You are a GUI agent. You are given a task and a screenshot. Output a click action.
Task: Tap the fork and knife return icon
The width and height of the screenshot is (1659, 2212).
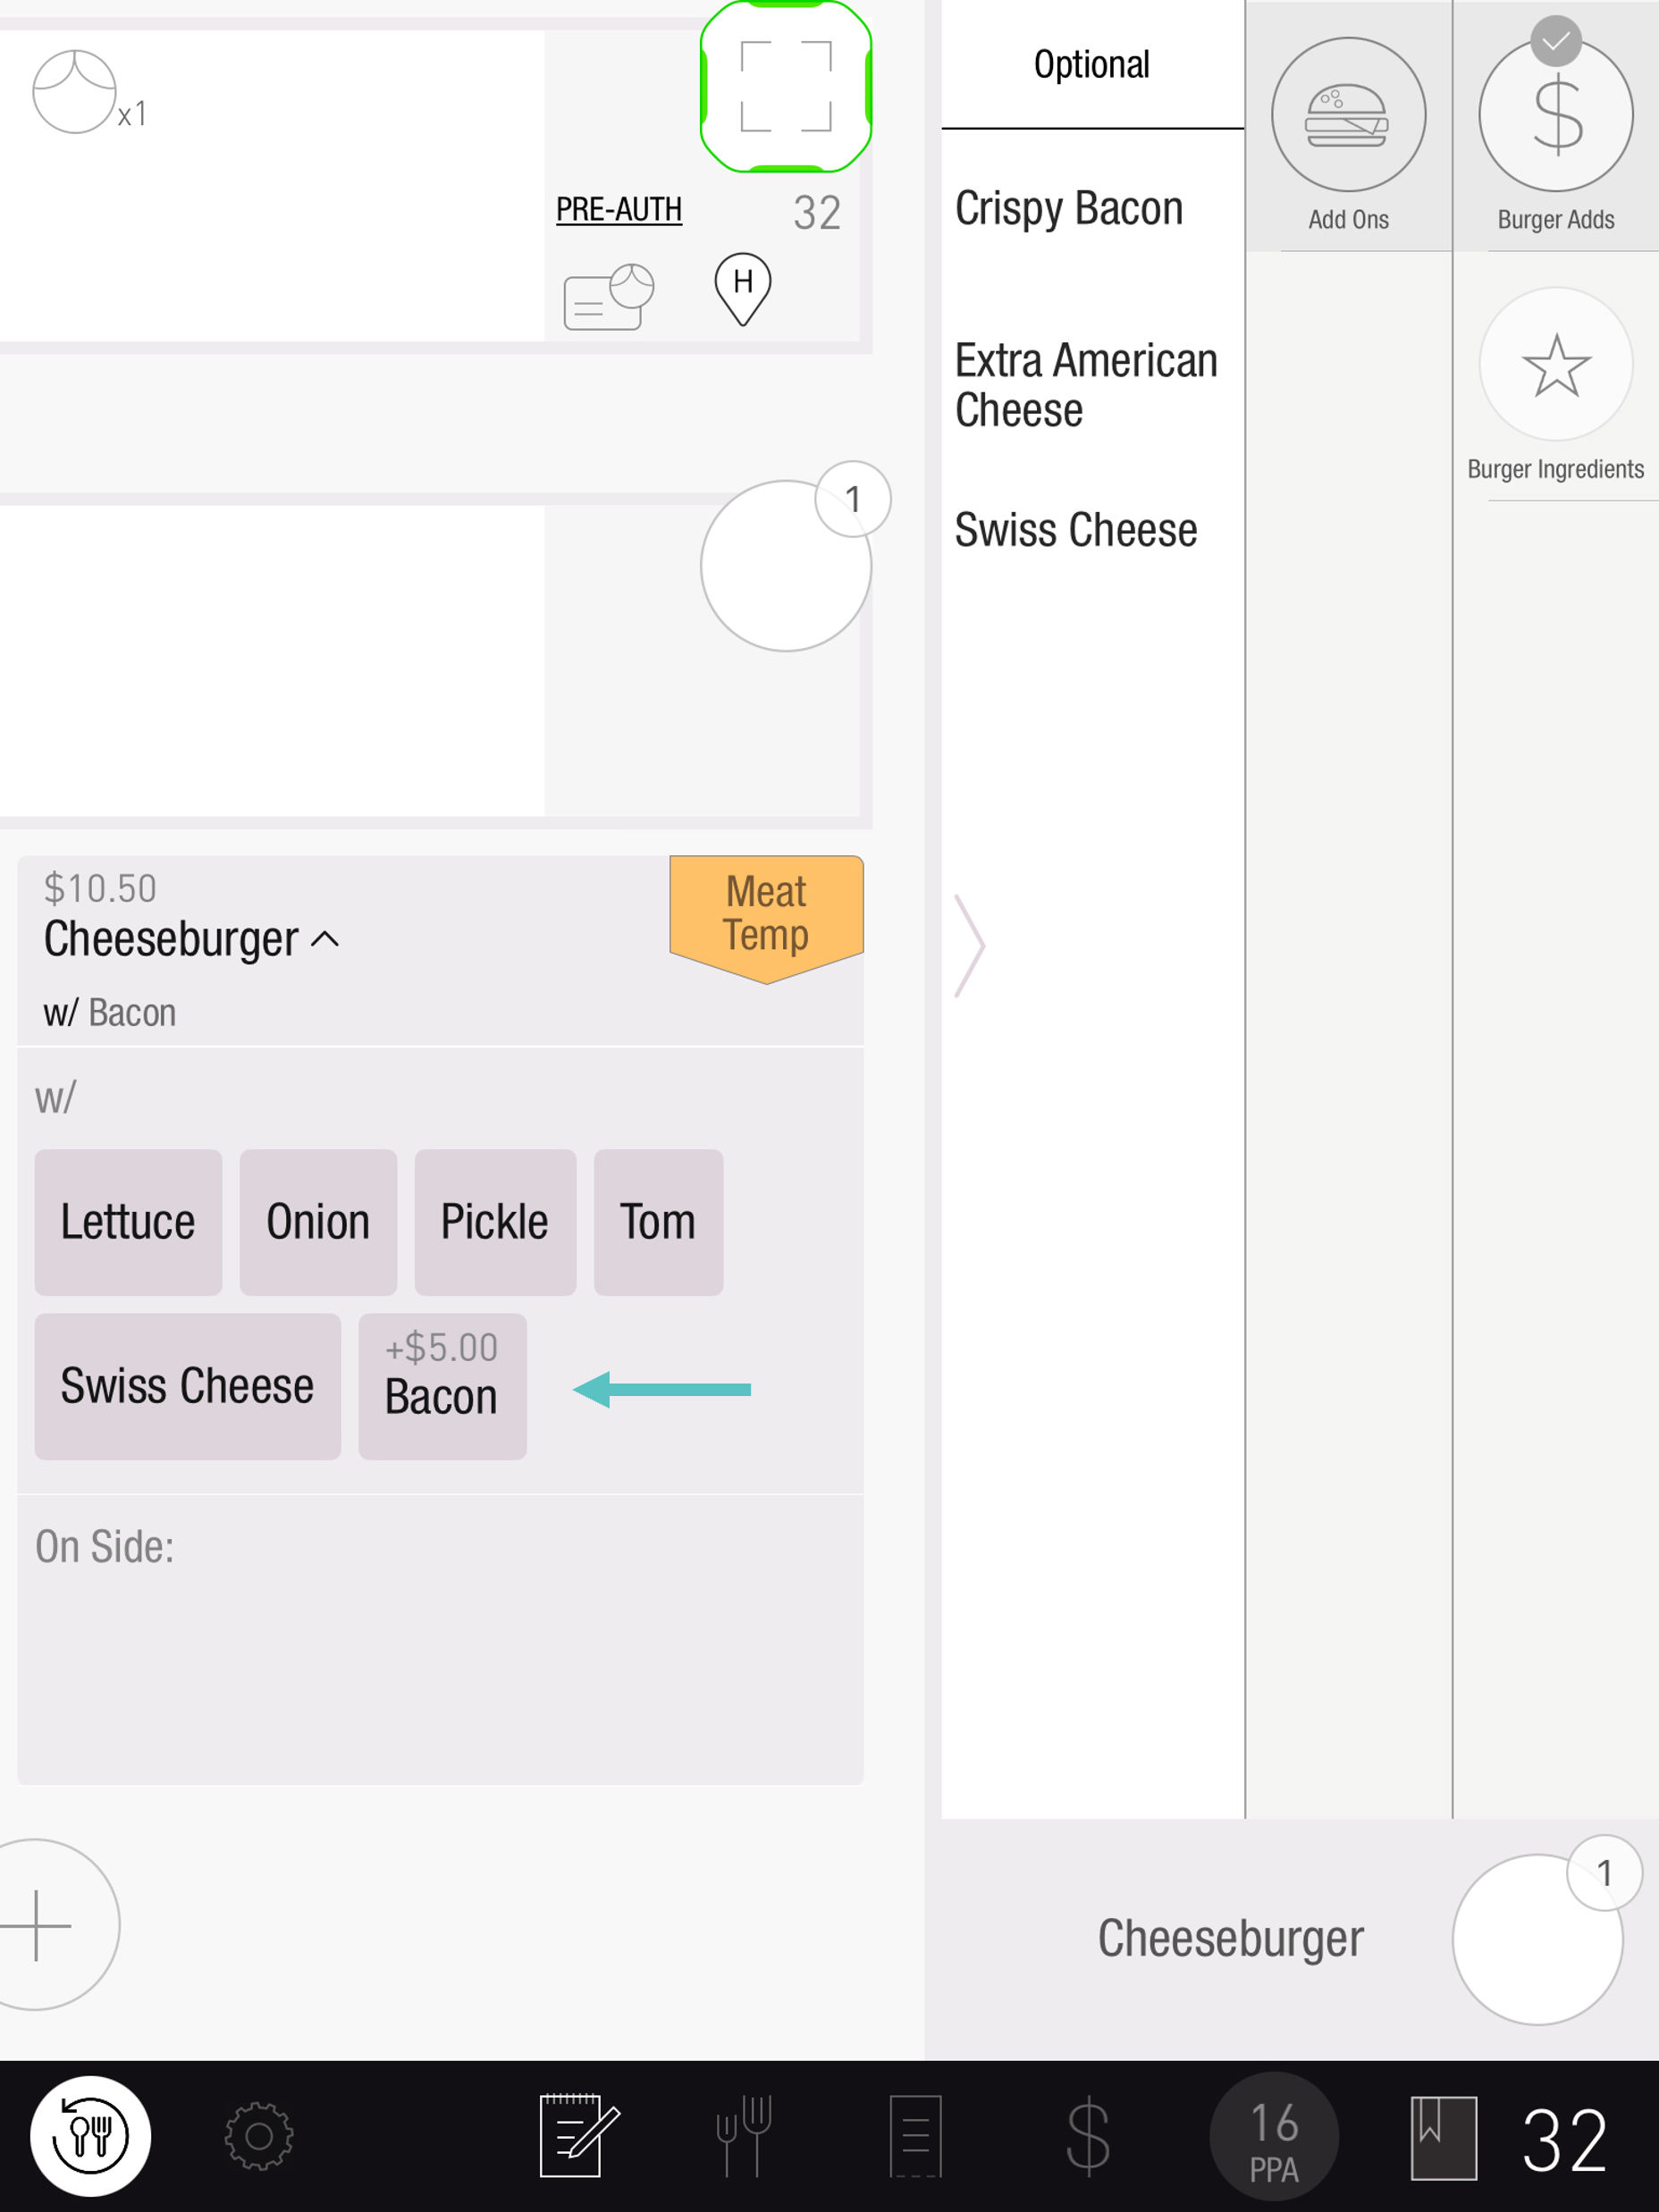pyautogui.click(x=90, y=2135)
